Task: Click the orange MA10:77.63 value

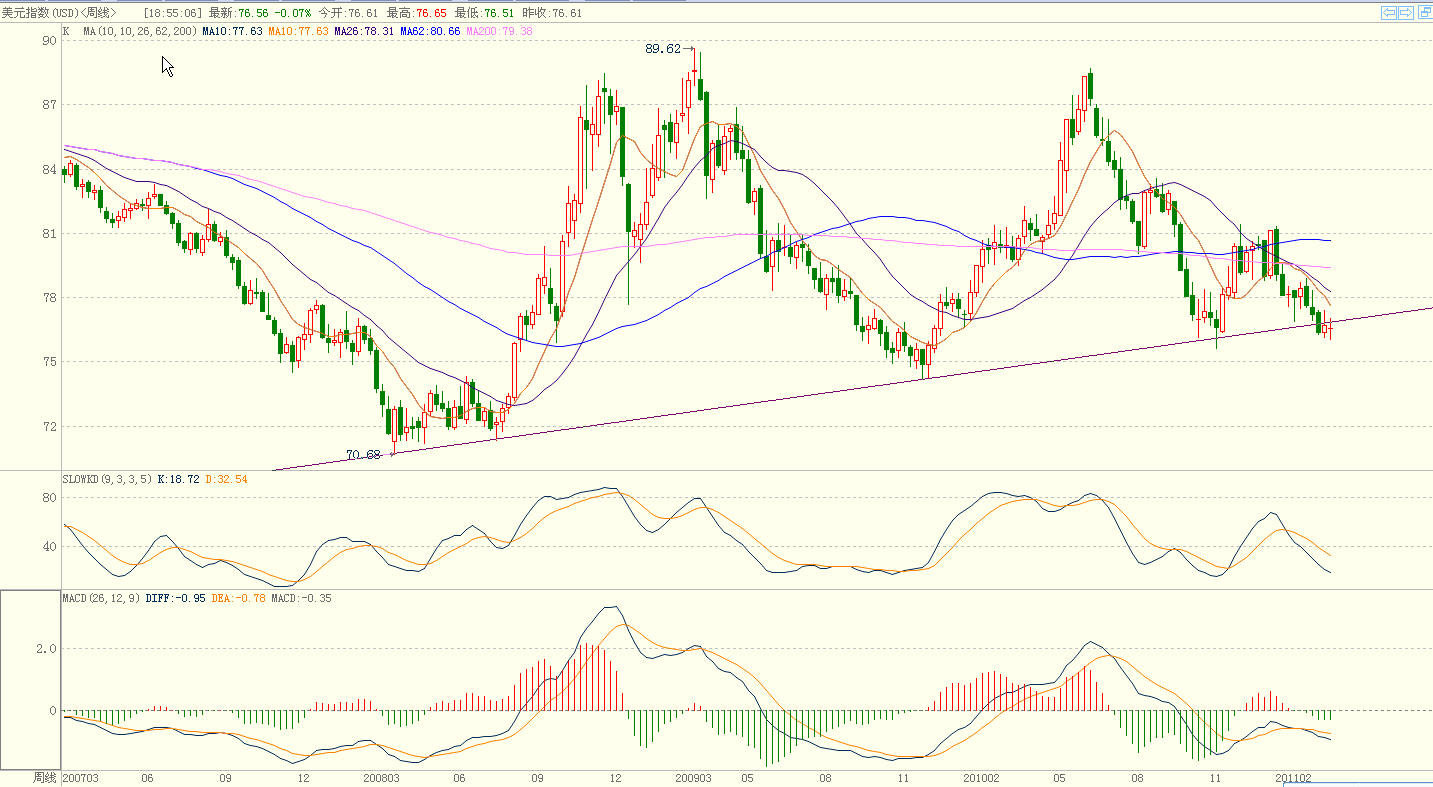Action: coord(298,32)
